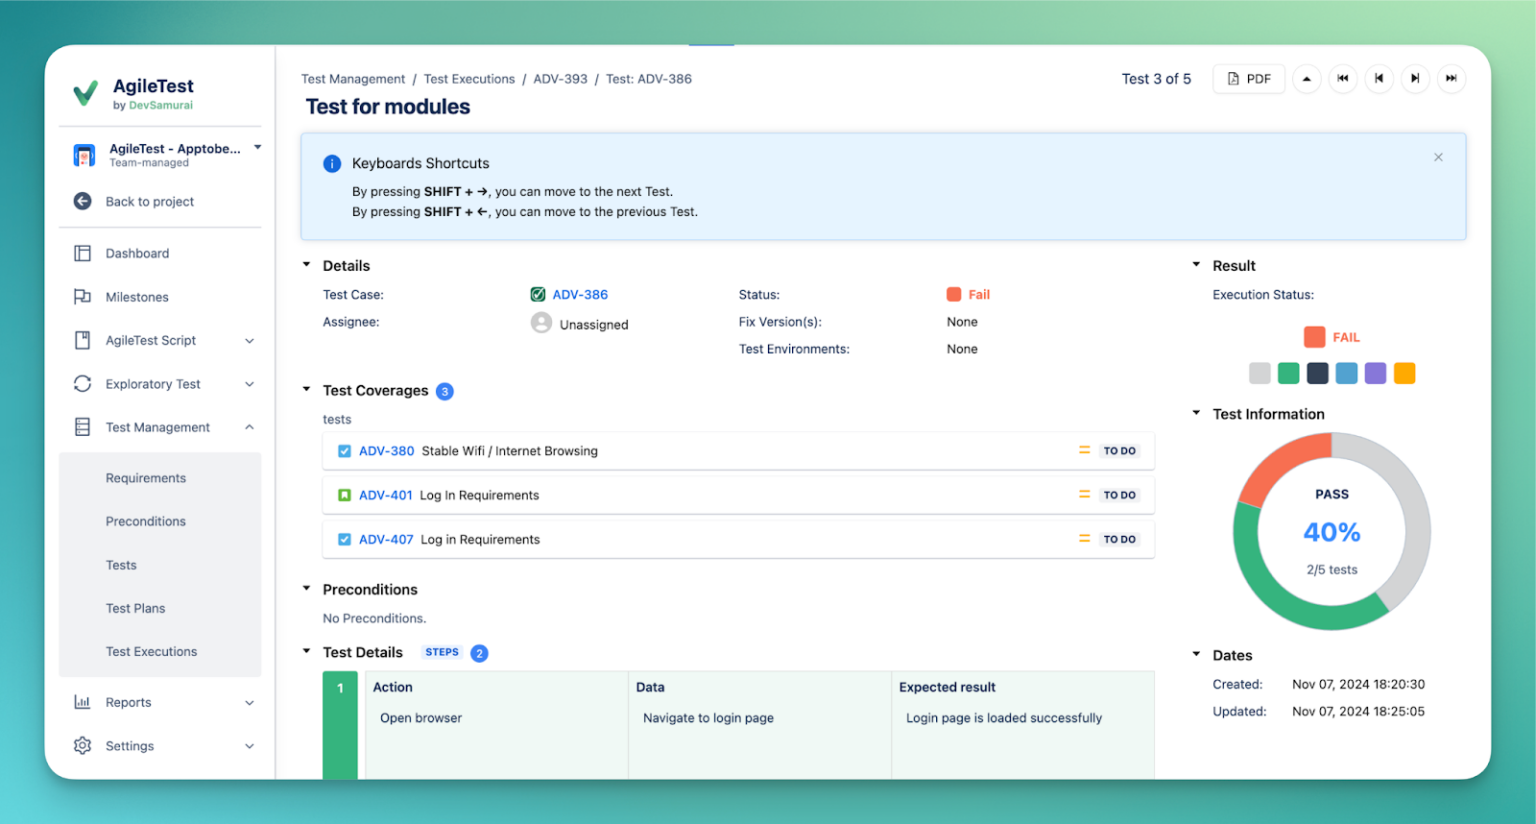Open the ADV-380 issue link

pos(386,451)
